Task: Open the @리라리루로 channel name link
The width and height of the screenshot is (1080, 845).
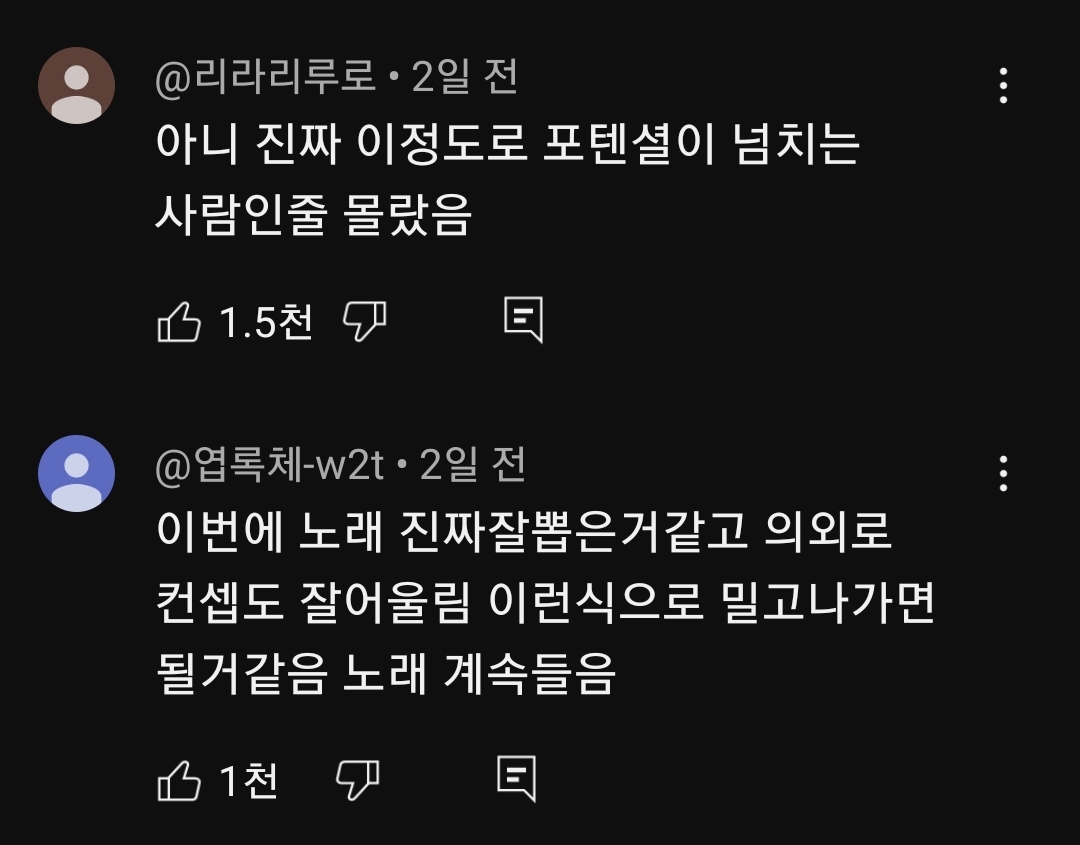Action: pos(265,77)
